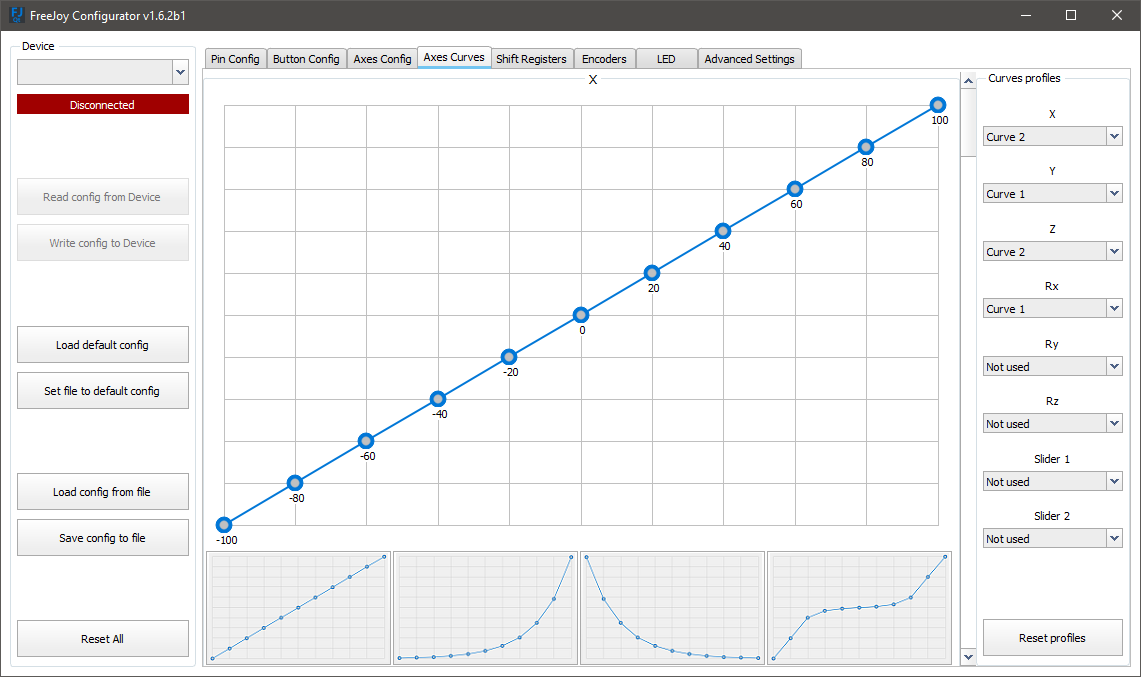1141x677 pixels.
Task: Open the Advanced Settings tab
Action: (x=750, y=59)
